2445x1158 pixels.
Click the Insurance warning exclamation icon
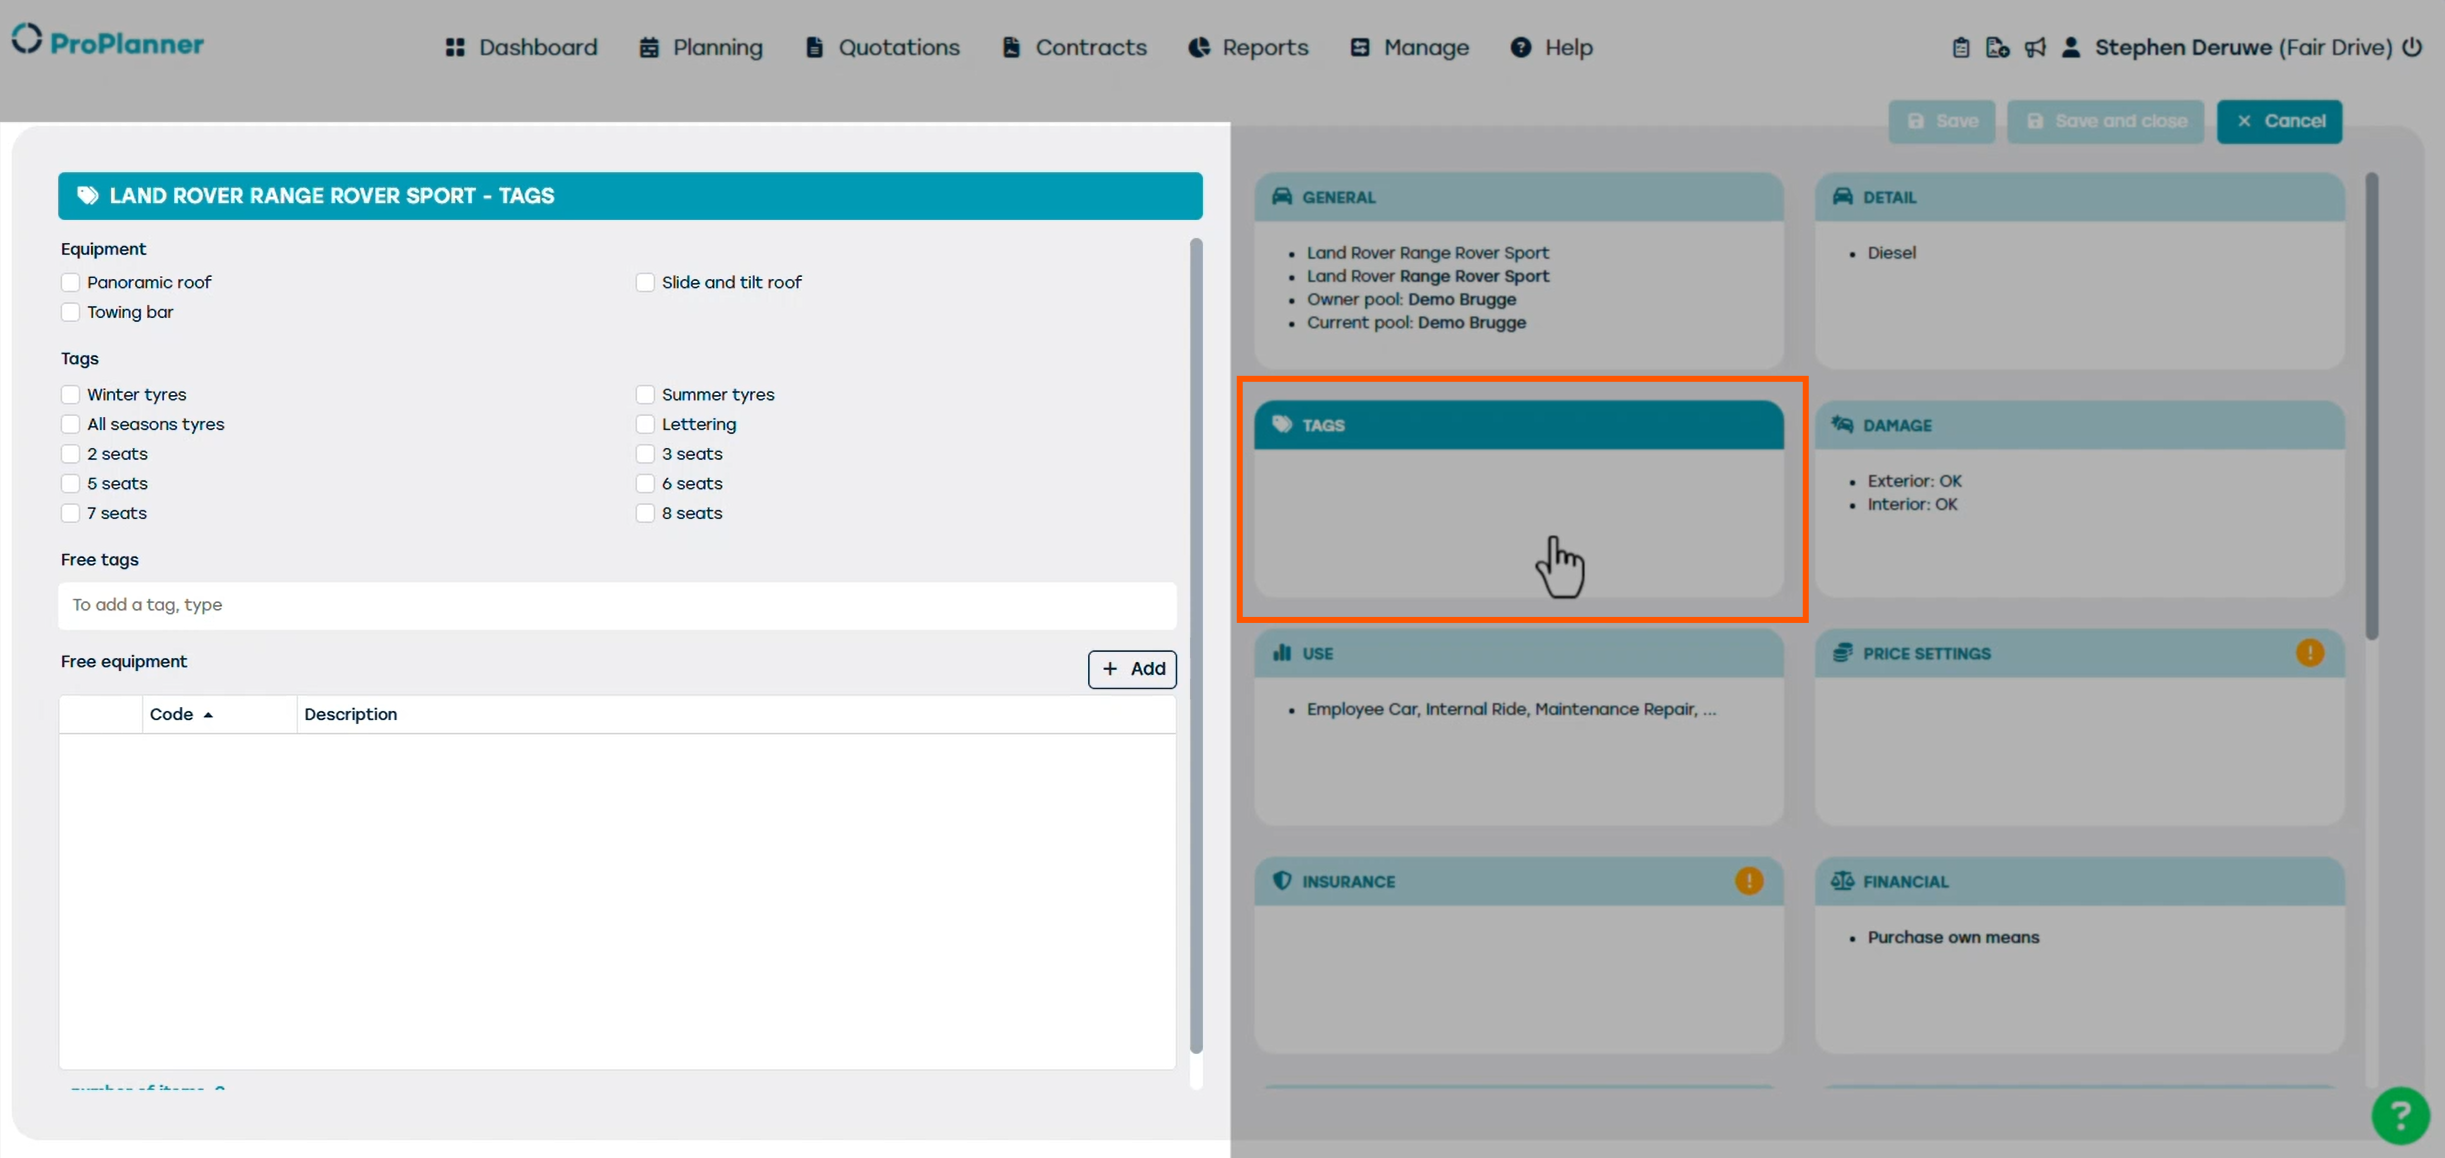coord(1748,881)
